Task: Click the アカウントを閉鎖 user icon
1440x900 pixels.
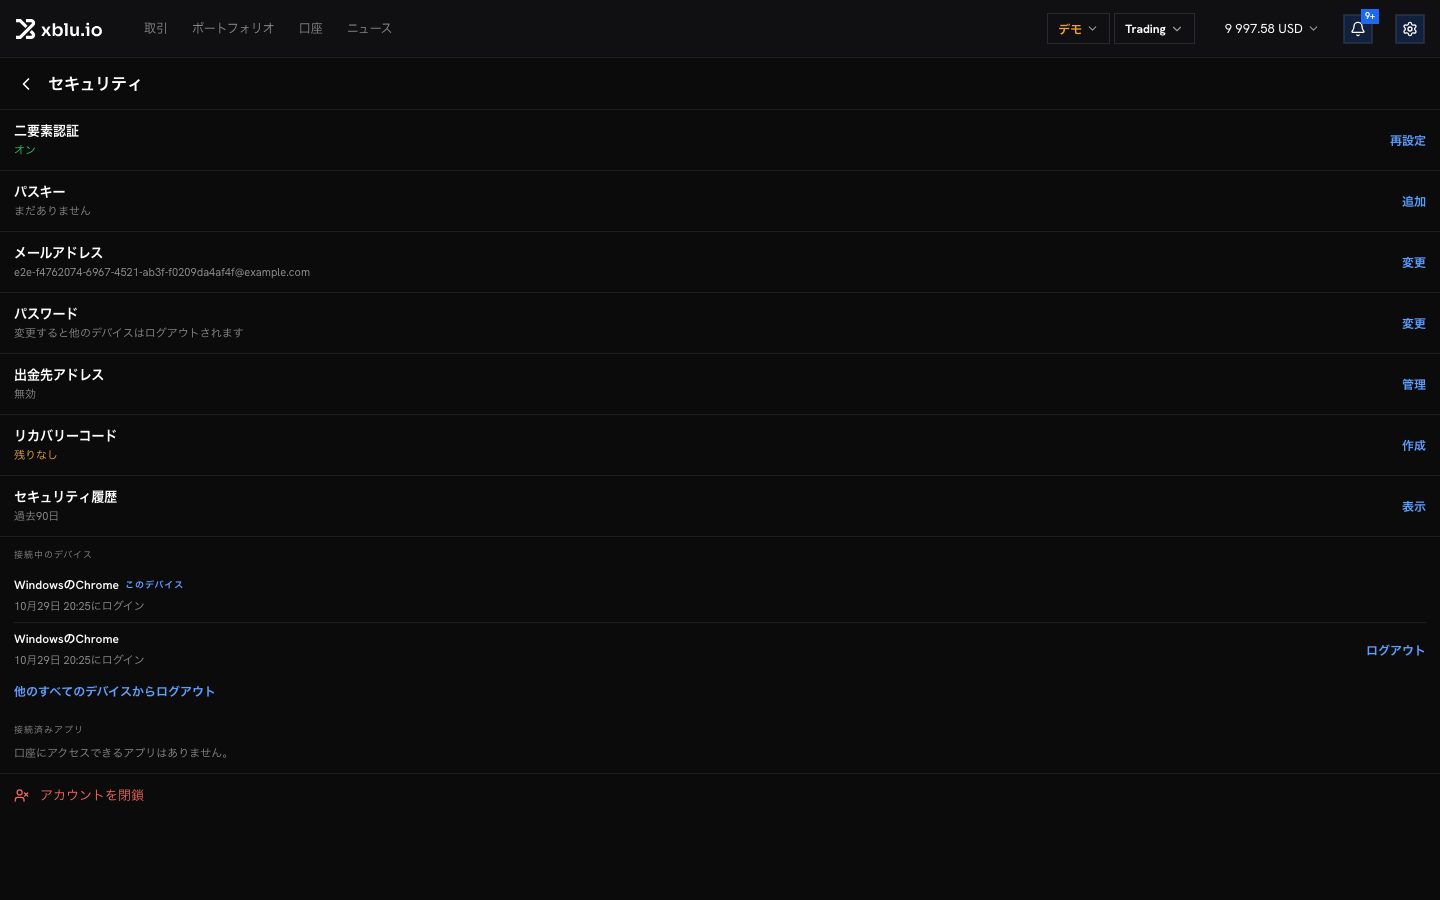Action: [x=21, y=795]
